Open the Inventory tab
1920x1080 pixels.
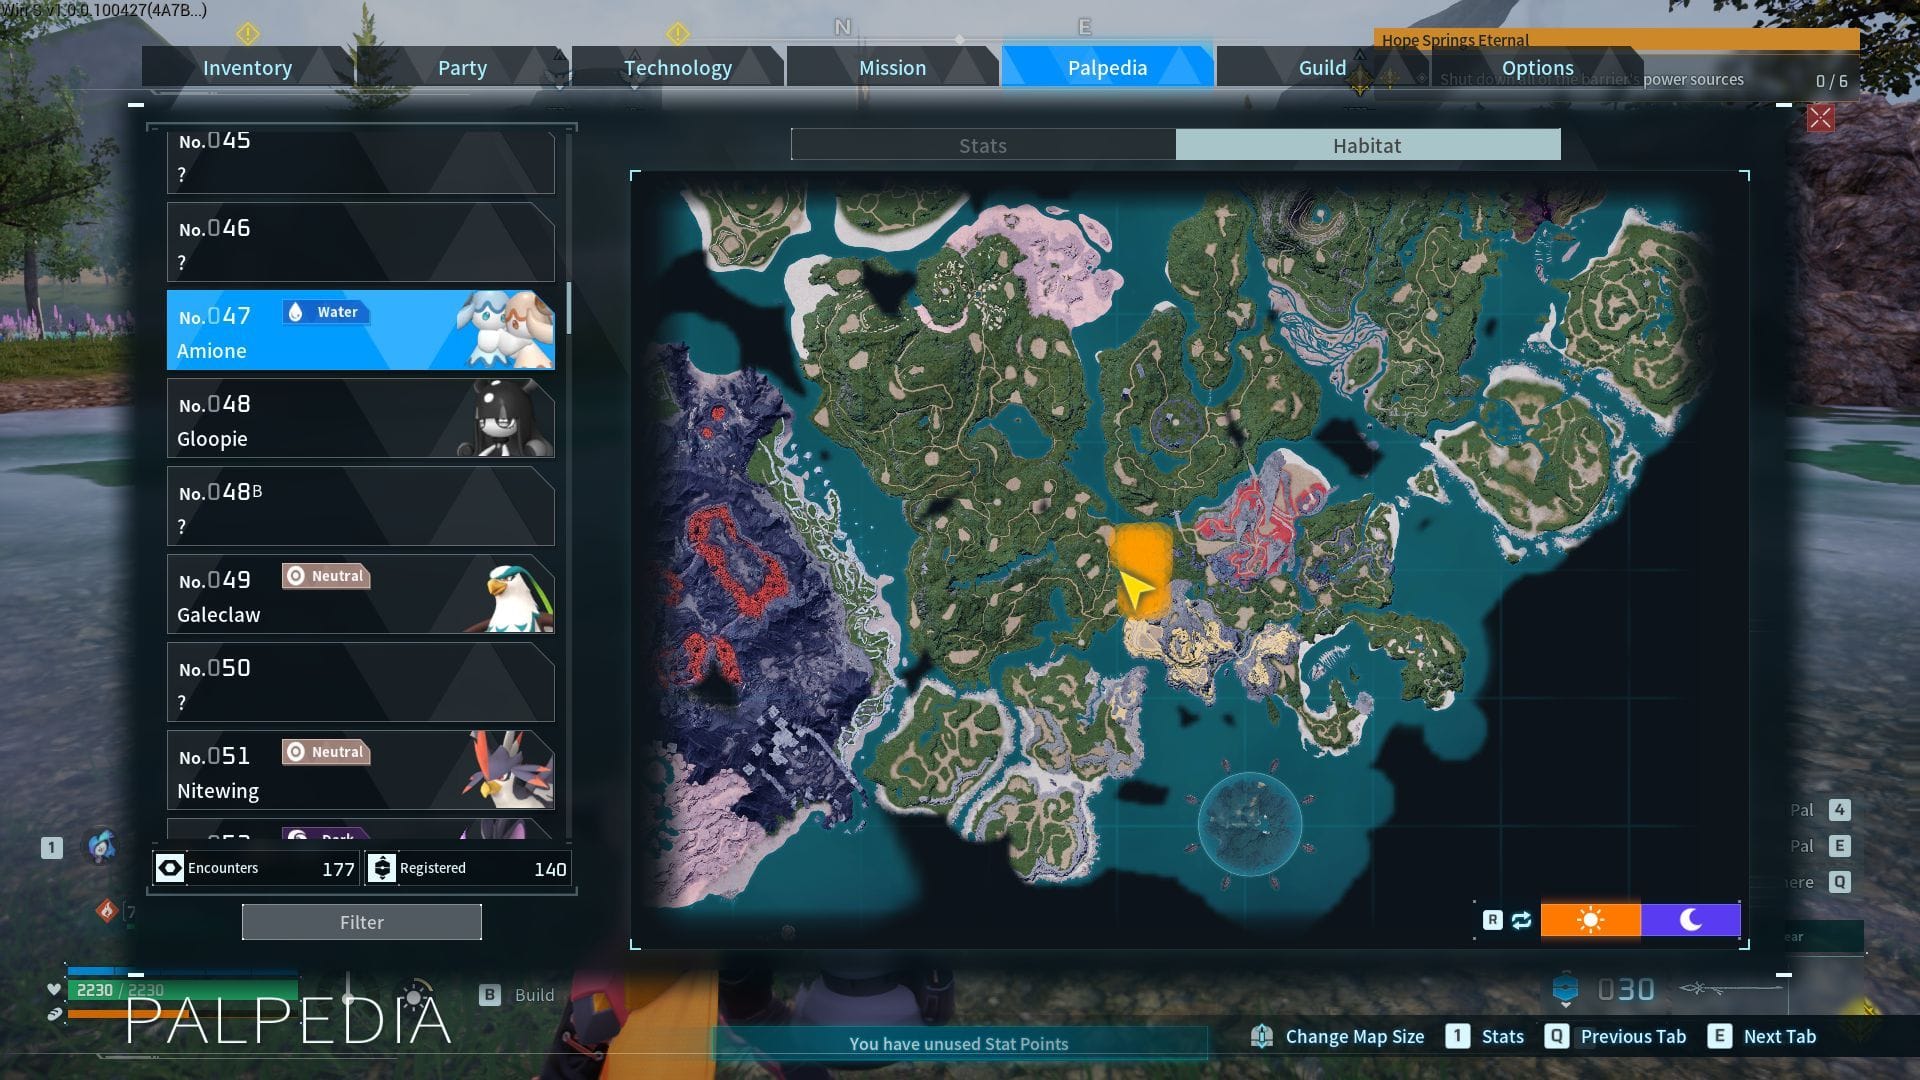pos(247,67)
